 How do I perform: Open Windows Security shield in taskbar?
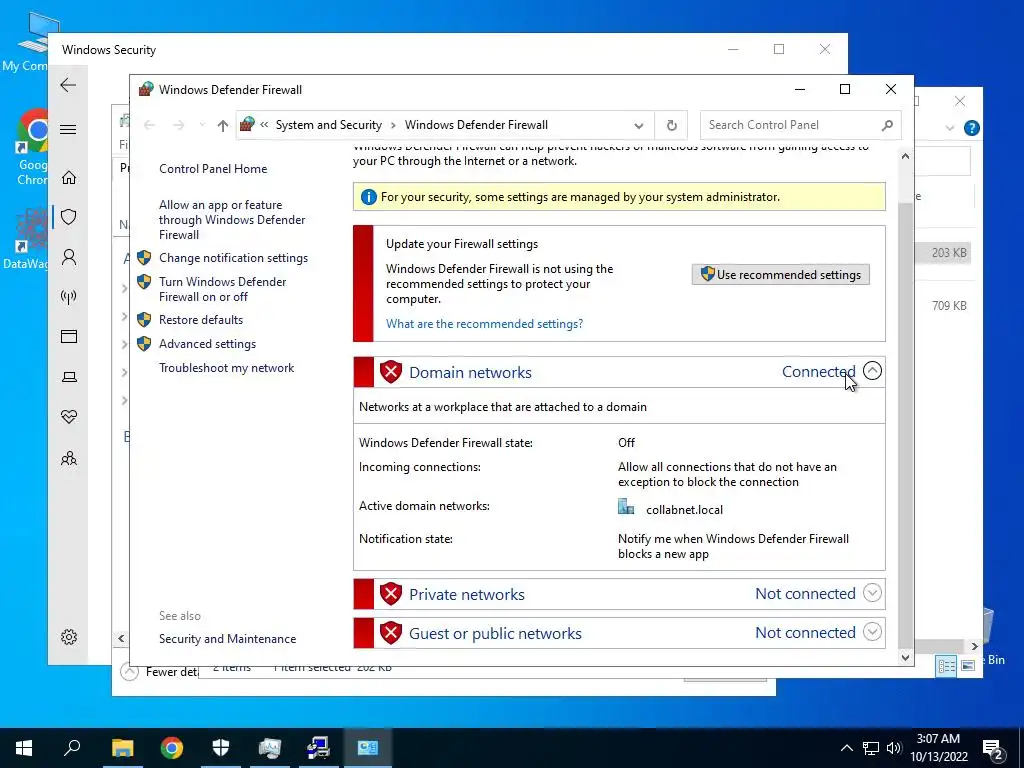pyautogui.click(x=221, y=748)
